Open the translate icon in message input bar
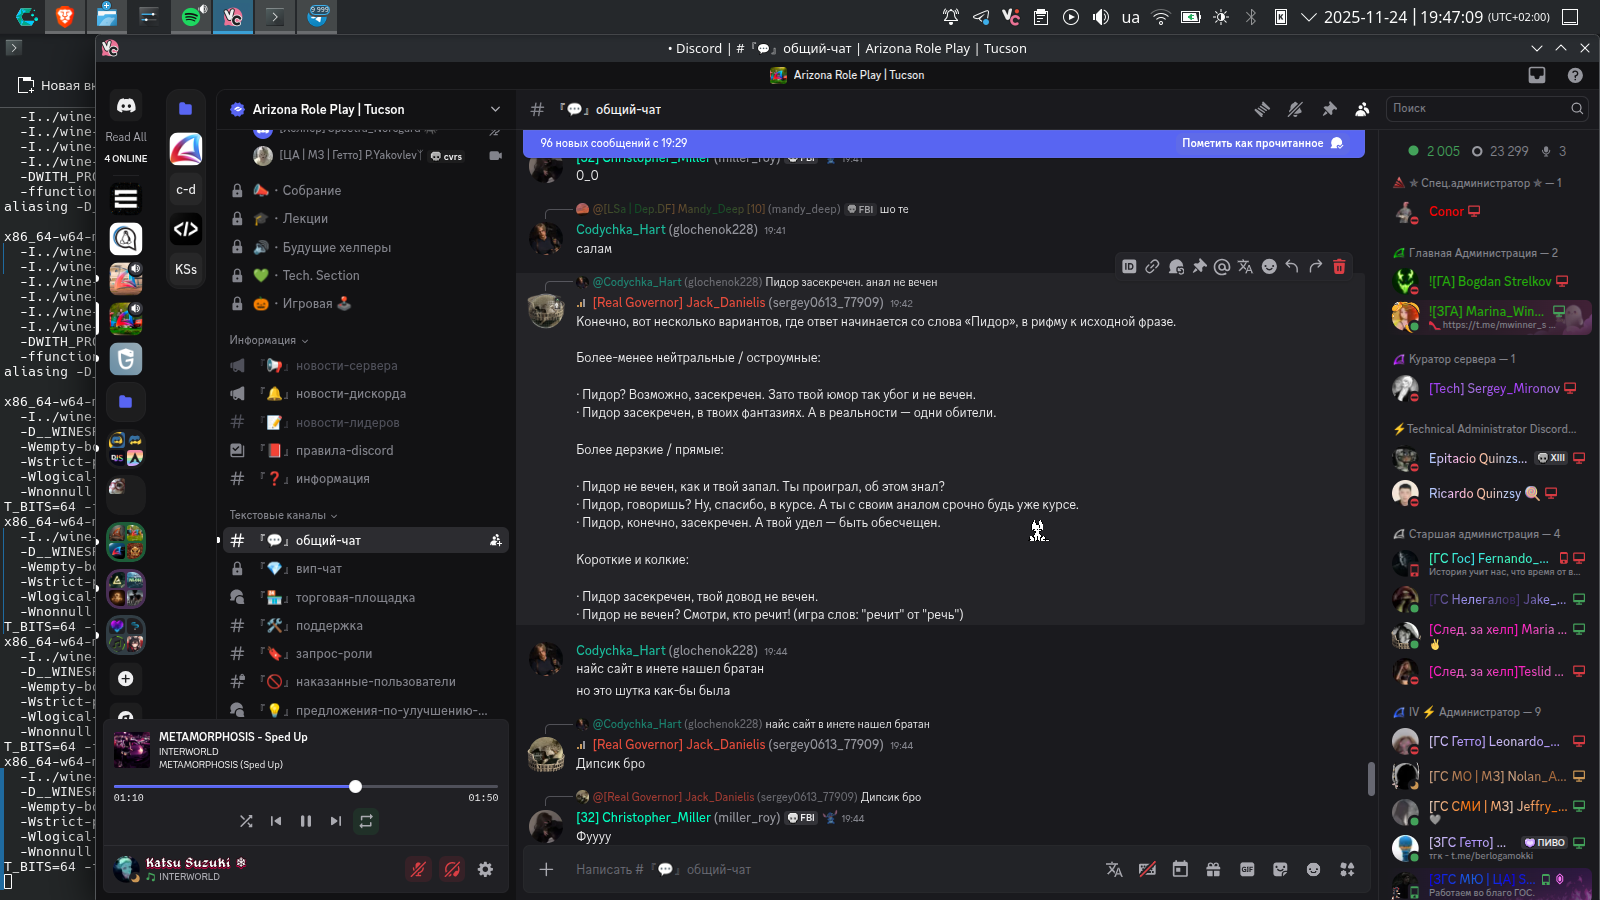This screenshot has width=1600, height=900. point(1114,869)
